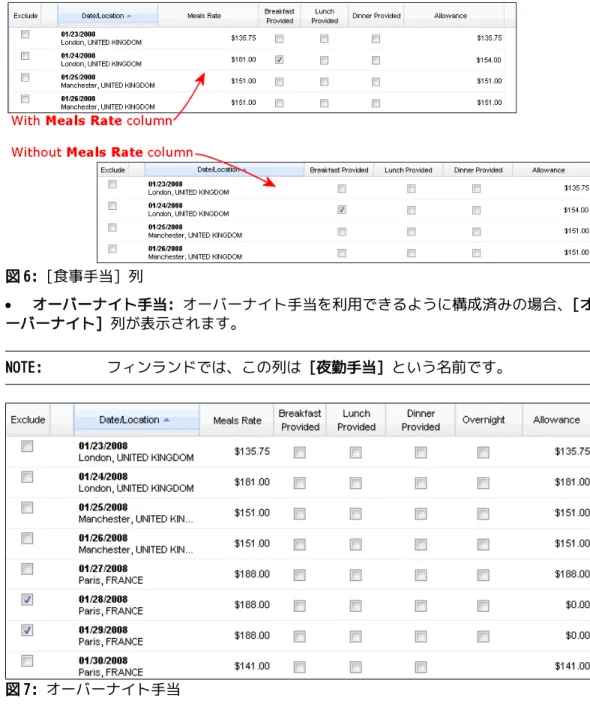
Task: Click $0.00 allowance for 01/28/2008
Action: pyautogui.click(x=577, y=605)
